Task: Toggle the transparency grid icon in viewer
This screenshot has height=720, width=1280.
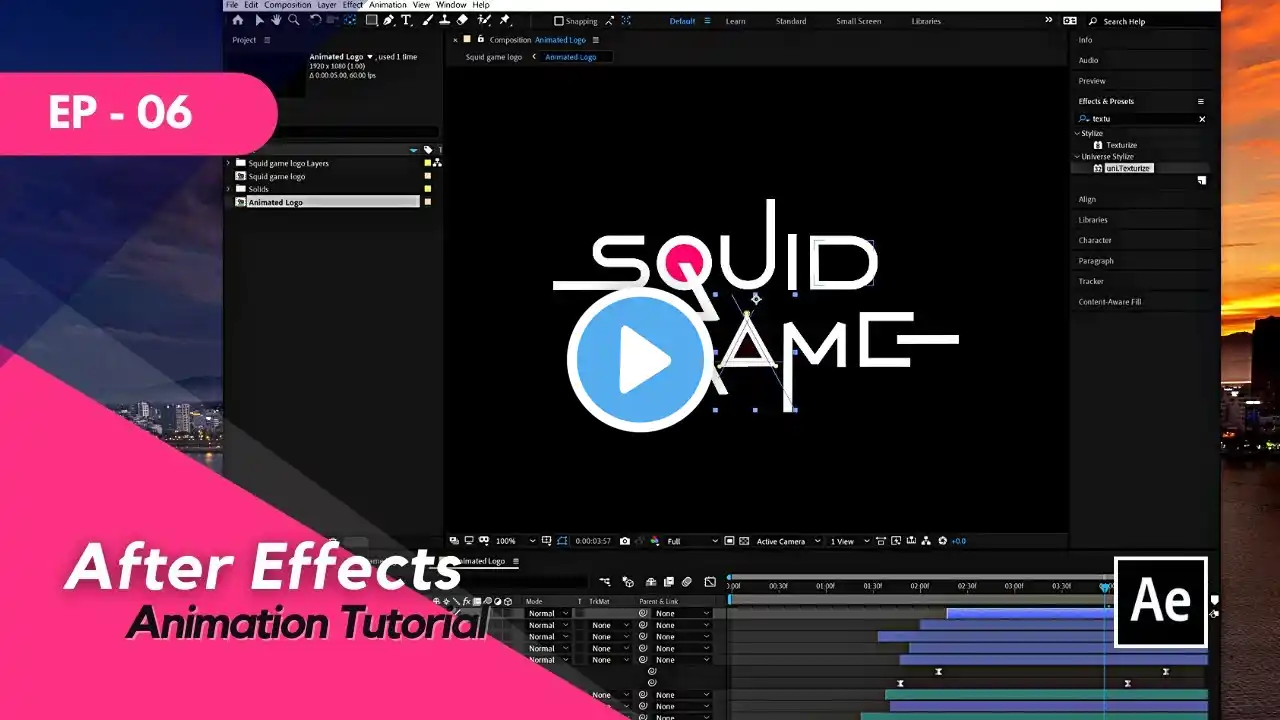Action: pos(745,541)
